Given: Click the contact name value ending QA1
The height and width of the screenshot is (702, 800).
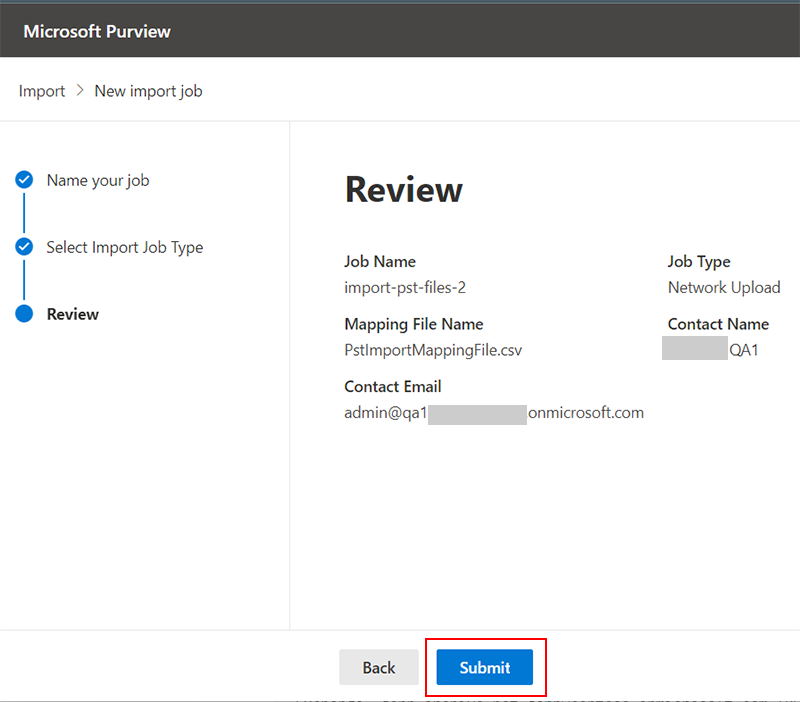Looking at the screenshot, I should tap(710, 350).
